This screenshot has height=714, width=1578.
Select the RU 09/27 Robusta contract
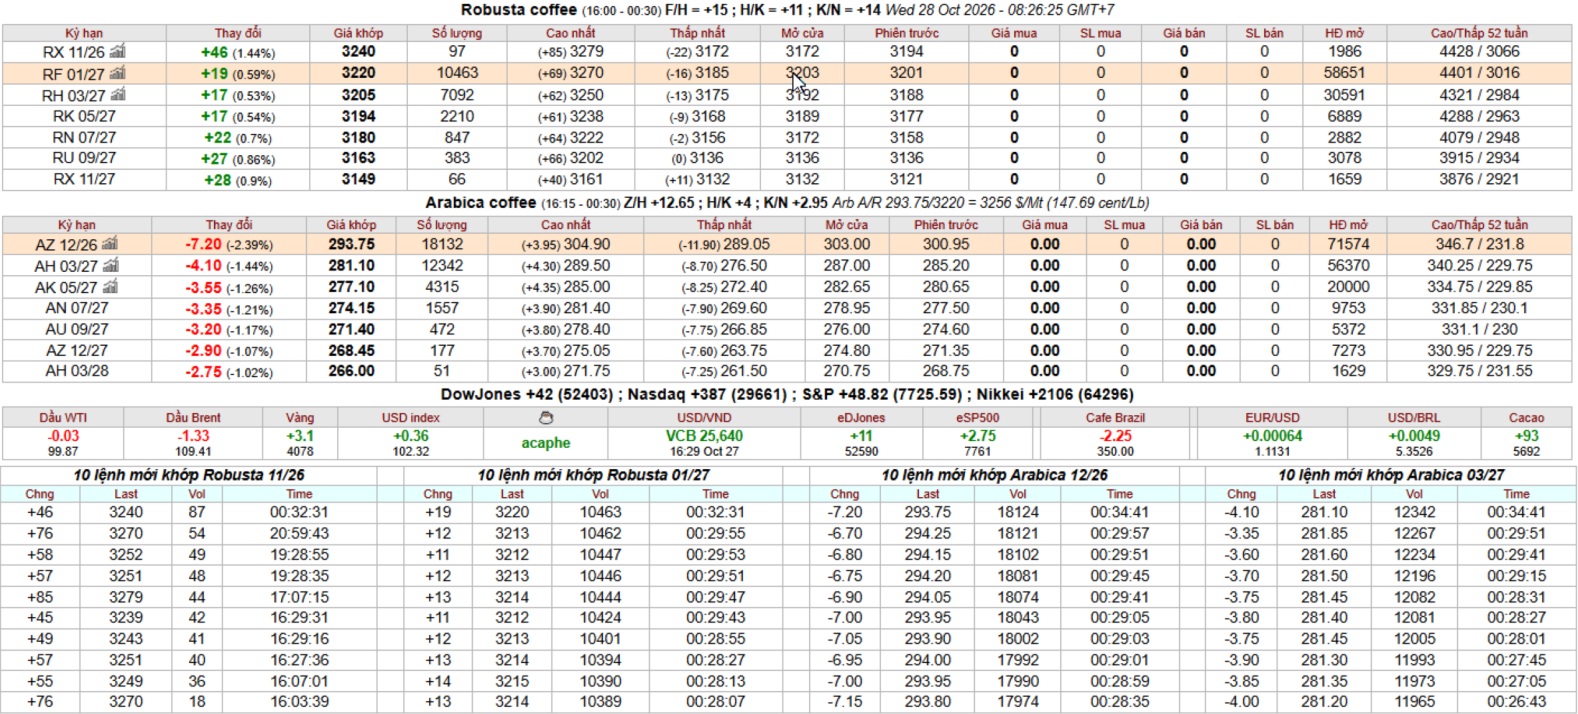84,158
